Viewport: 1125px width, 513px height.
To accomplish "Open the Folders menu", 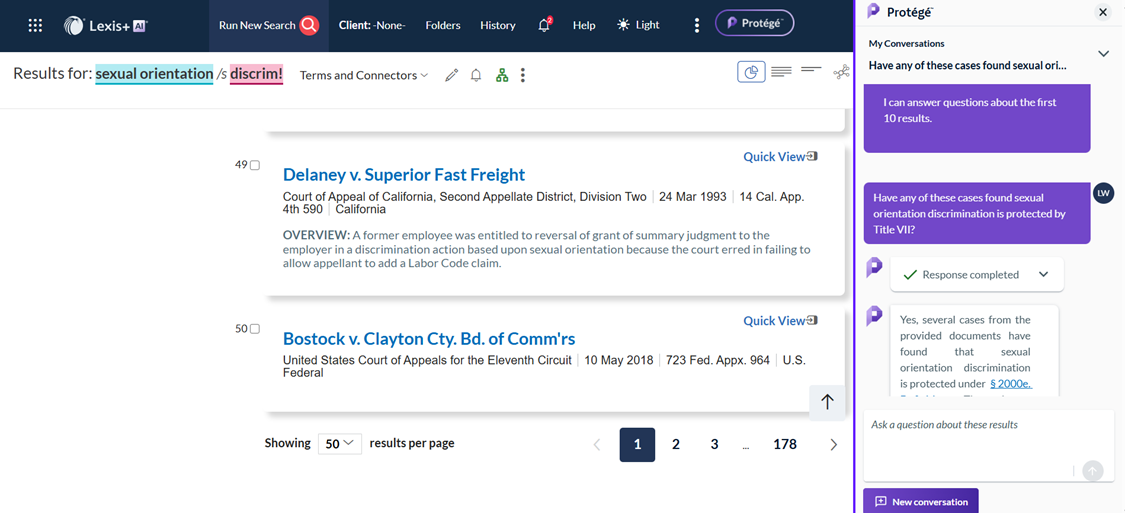I will click(x=443, y=25).
